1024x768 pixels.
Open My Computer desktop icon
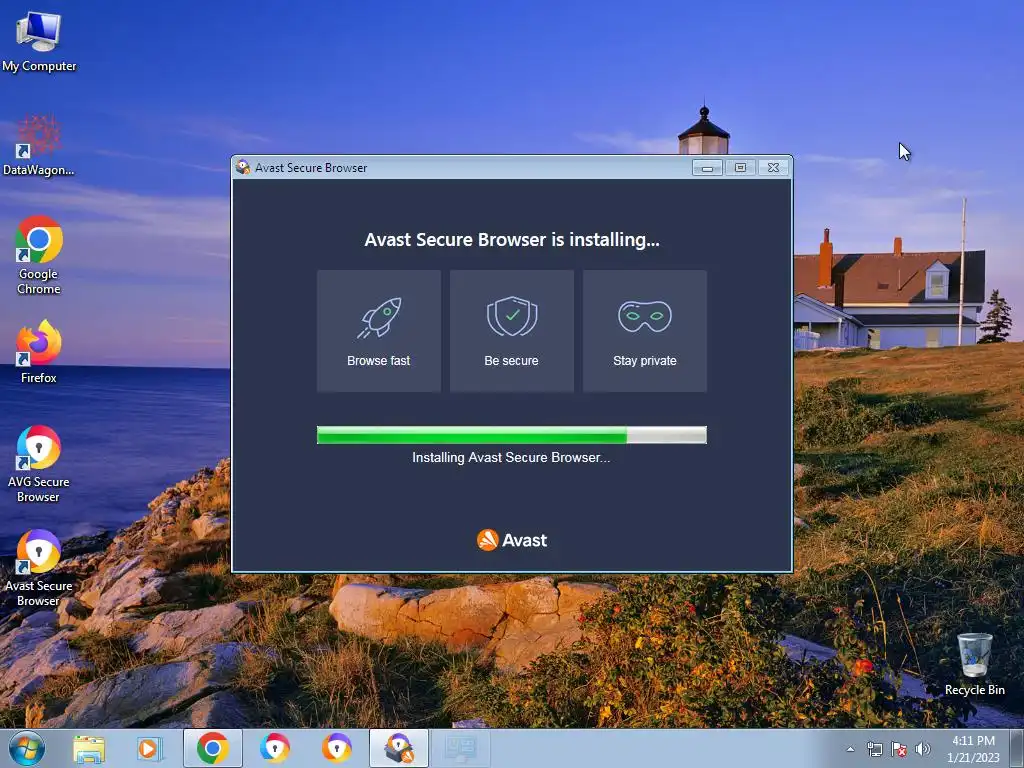(39, 40)
